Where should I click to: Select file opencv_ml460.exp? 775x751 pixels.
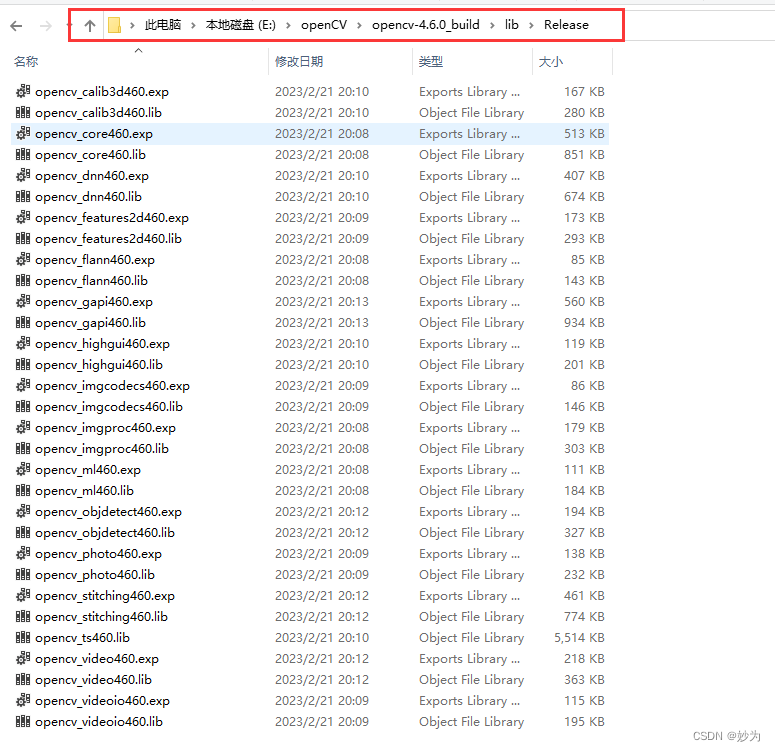(88, 470)
